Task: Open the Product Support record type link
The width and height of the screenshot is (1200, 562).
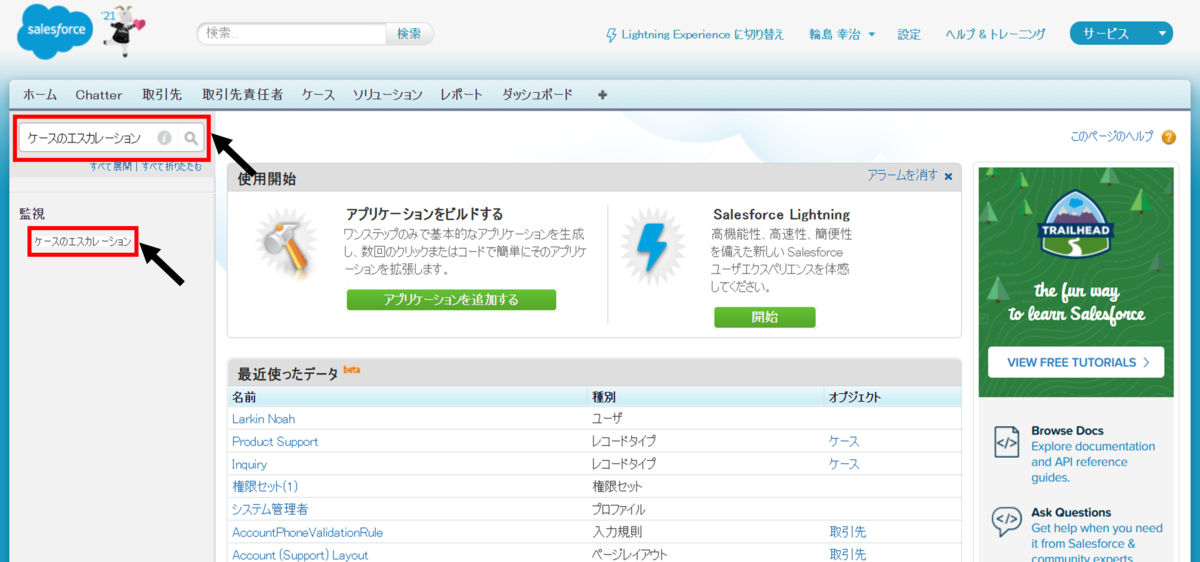Action: coord(275,442)
